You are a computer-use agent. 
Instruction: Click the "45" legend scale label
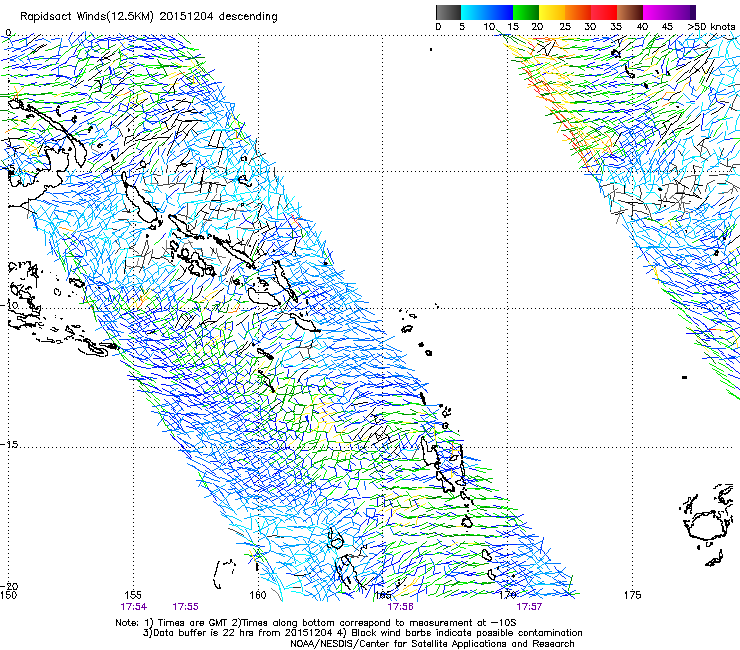[667, 27]
